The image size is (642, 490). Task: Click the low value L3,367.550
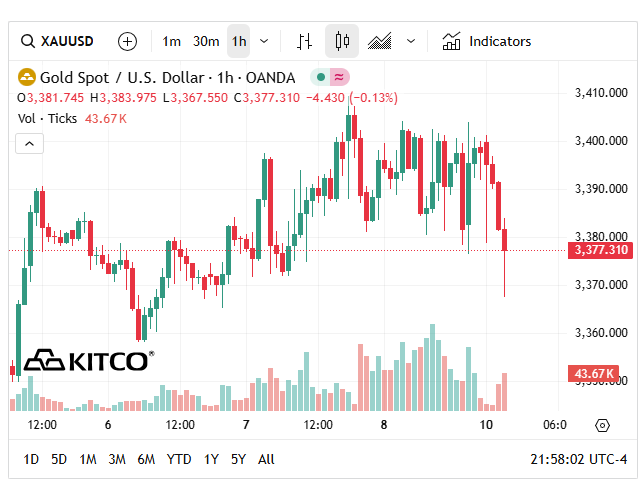195,98
